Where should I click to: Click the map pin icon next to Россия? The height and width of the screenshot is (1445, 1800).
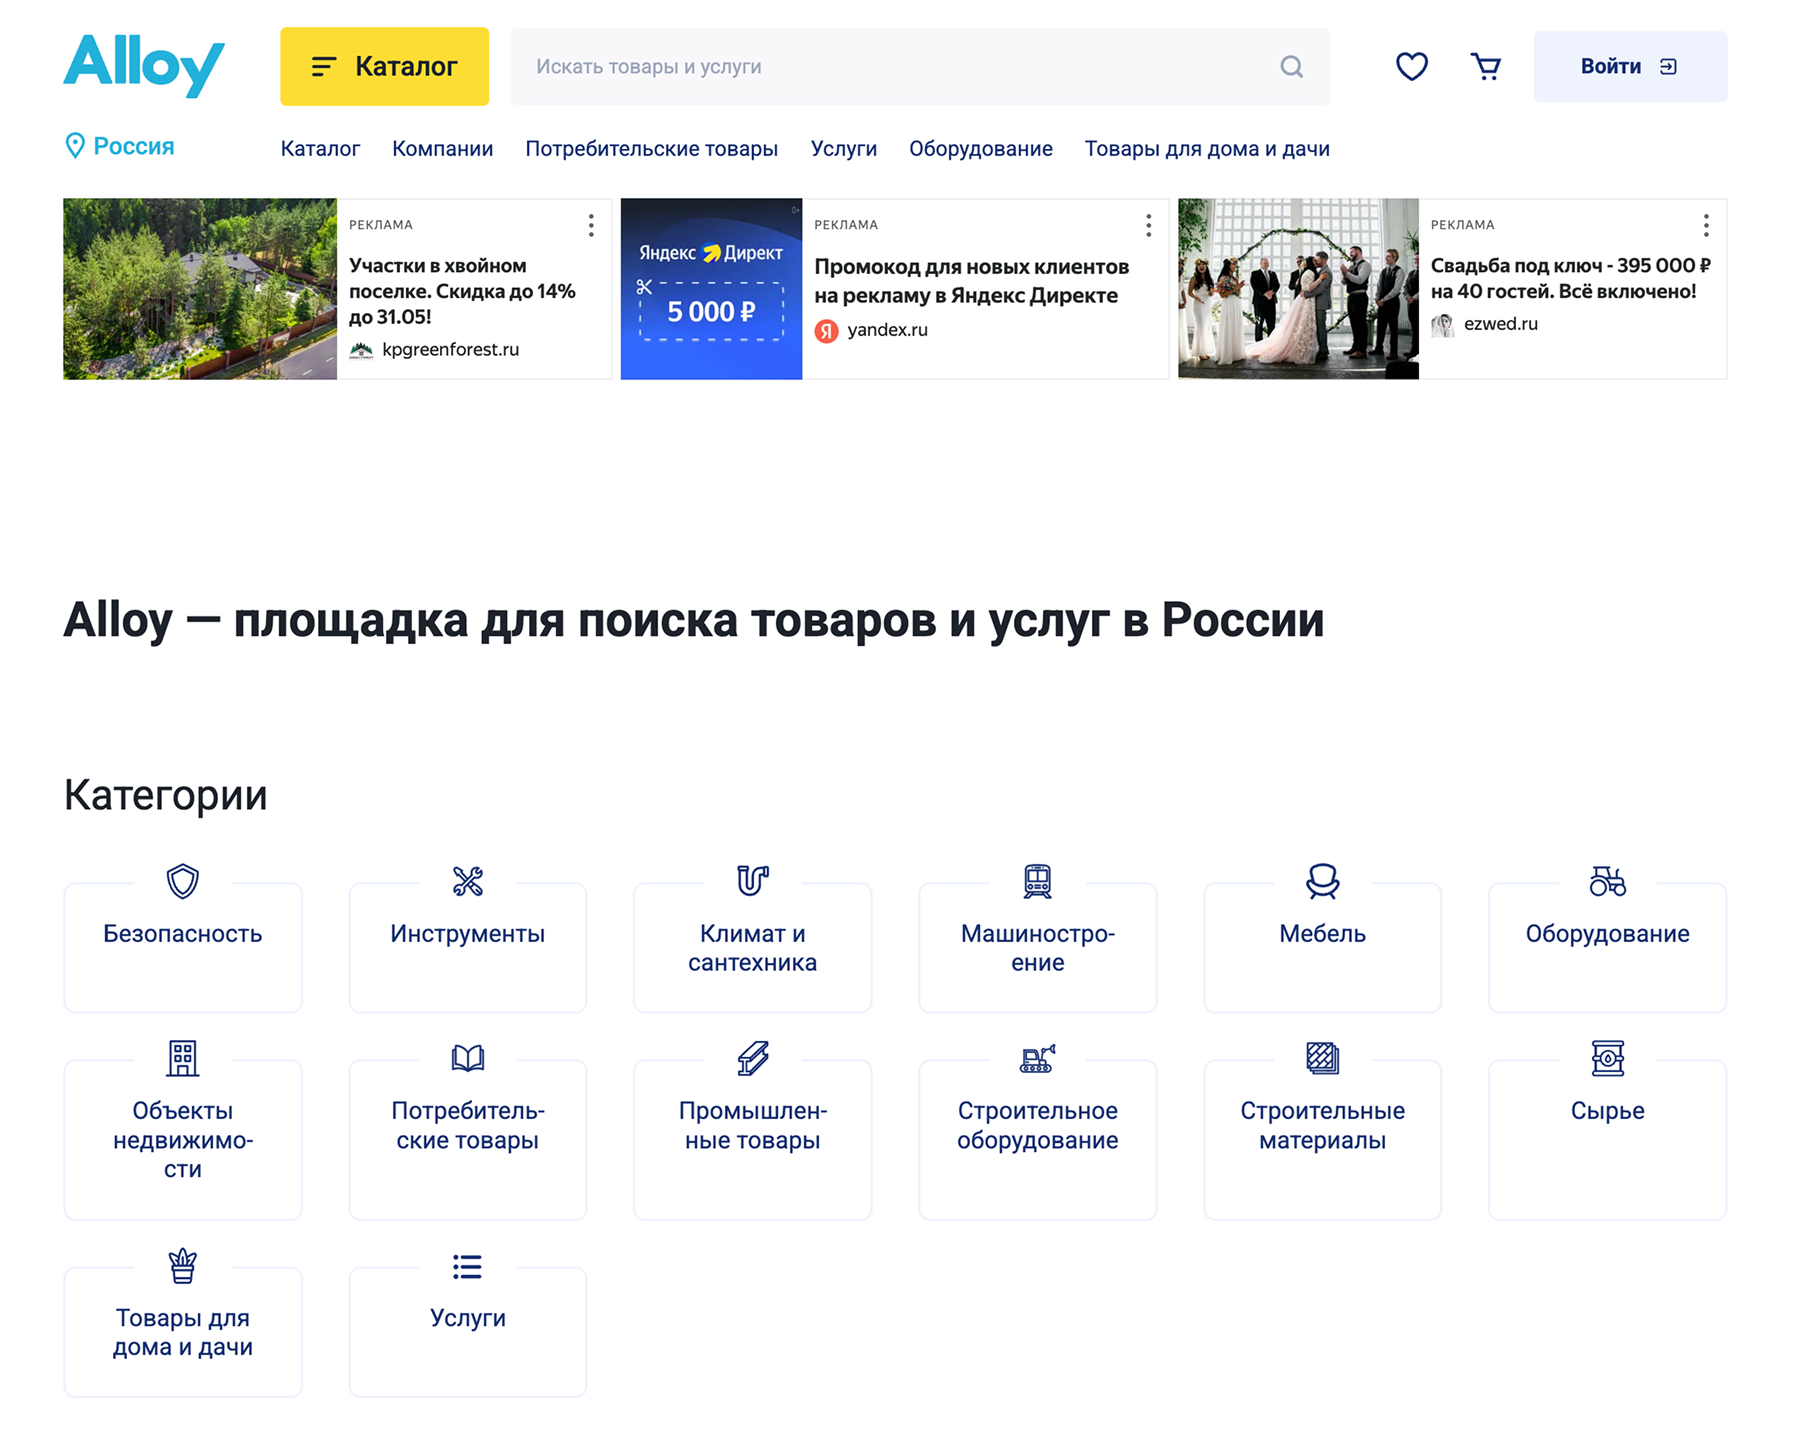(x=75, y=146)
